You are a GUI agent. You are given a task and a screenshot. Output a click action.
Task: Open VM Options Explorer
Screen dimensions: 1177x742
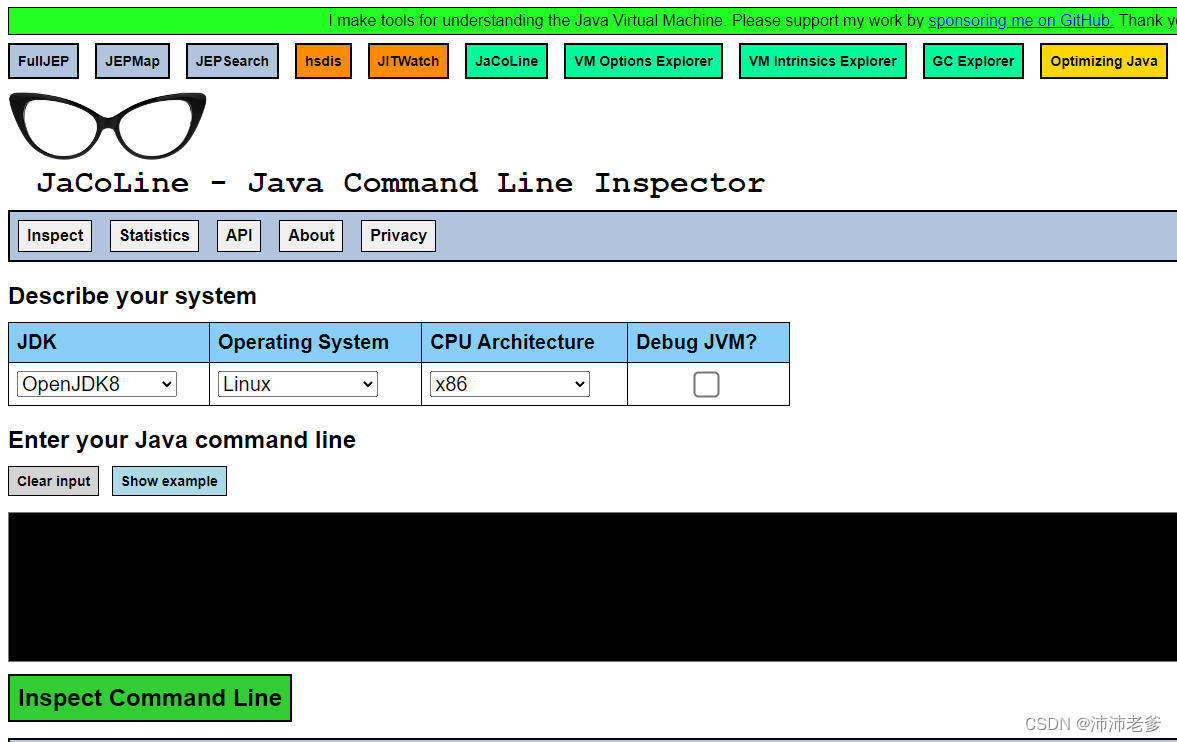coord(643,61)
